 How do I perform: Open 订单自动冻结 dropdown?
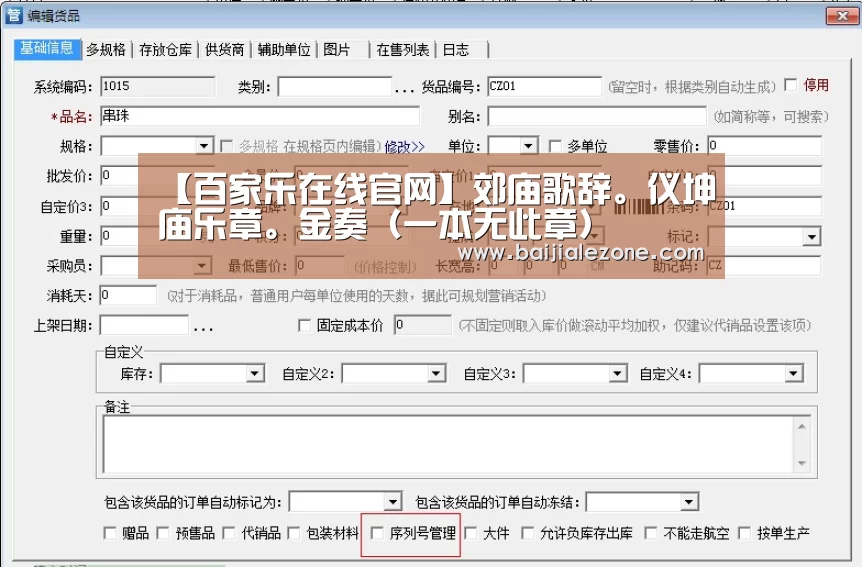click(689, 502)
